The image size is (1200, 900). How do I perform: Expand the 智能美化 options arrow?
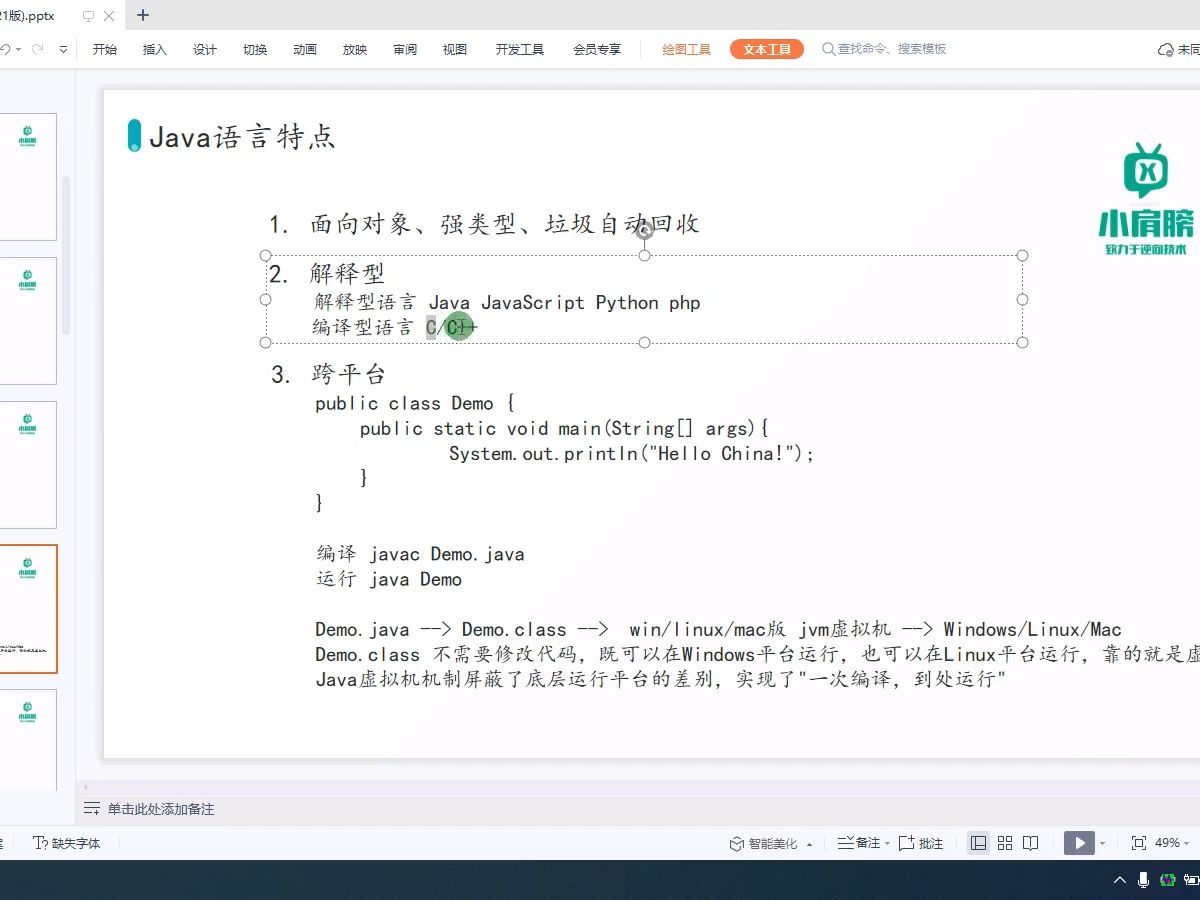(x=810, y=843)
